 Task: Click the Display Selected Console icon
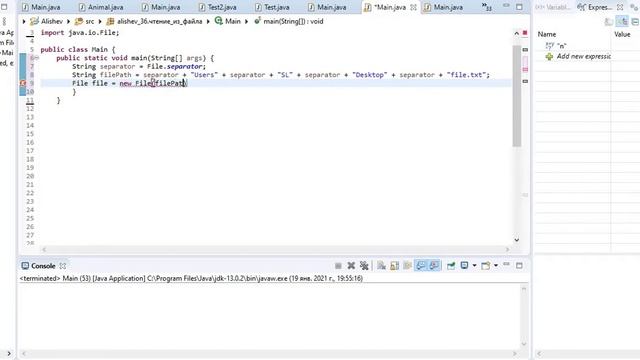[464, 266]
